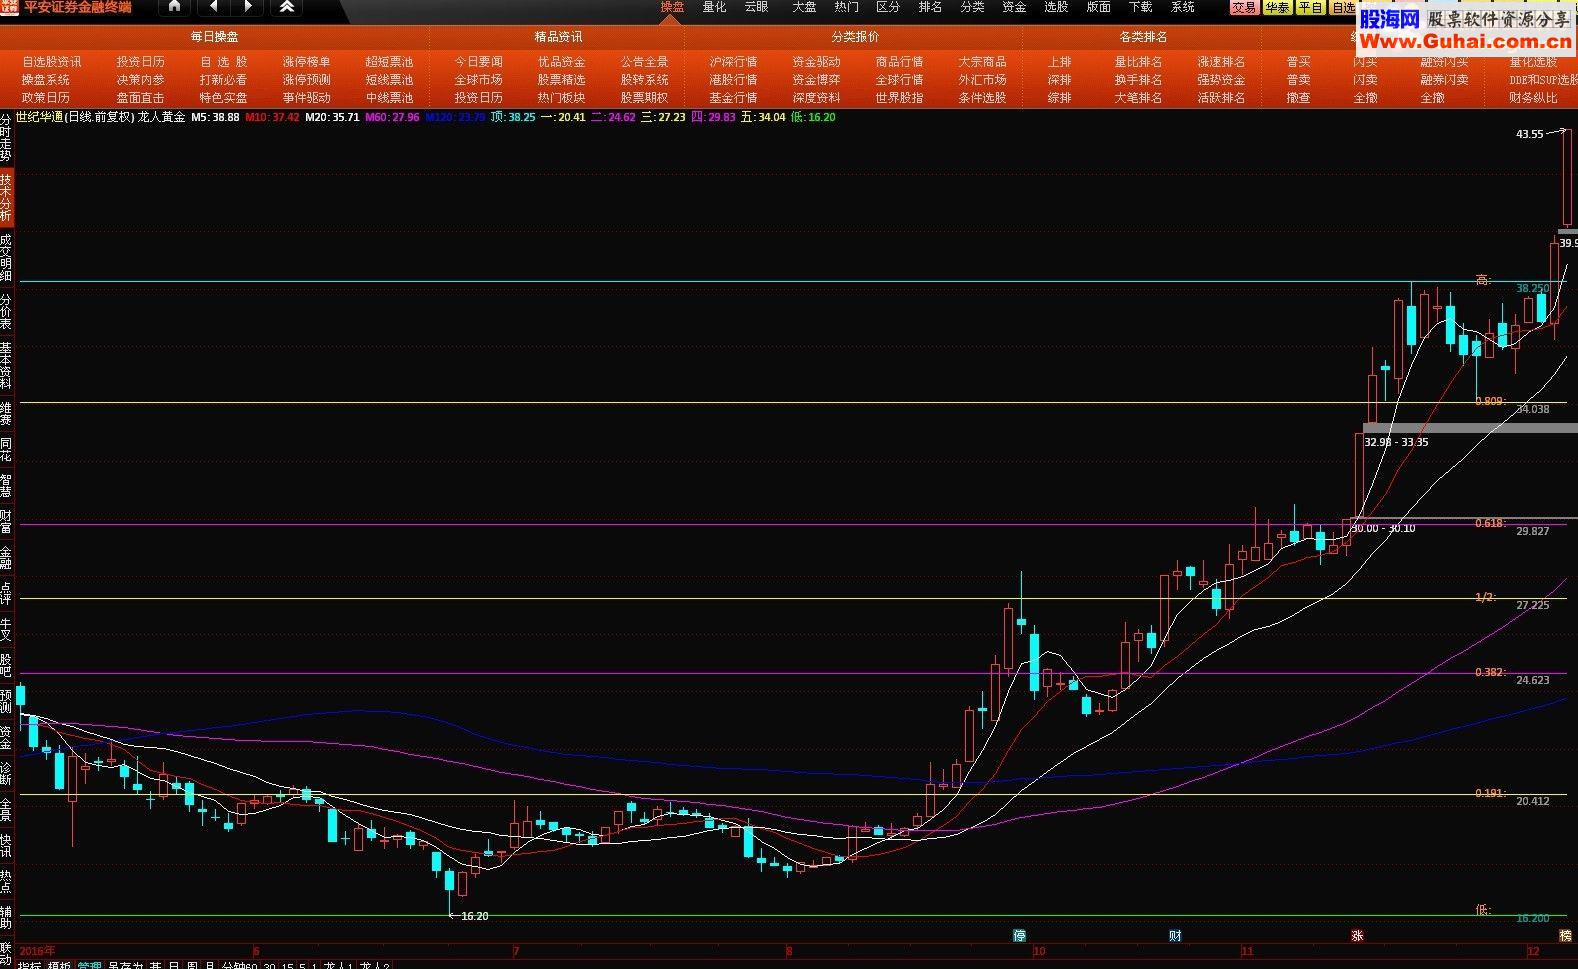Open 事件驱动 link
The image size is (1578, 969).
[x=306, y=98]
